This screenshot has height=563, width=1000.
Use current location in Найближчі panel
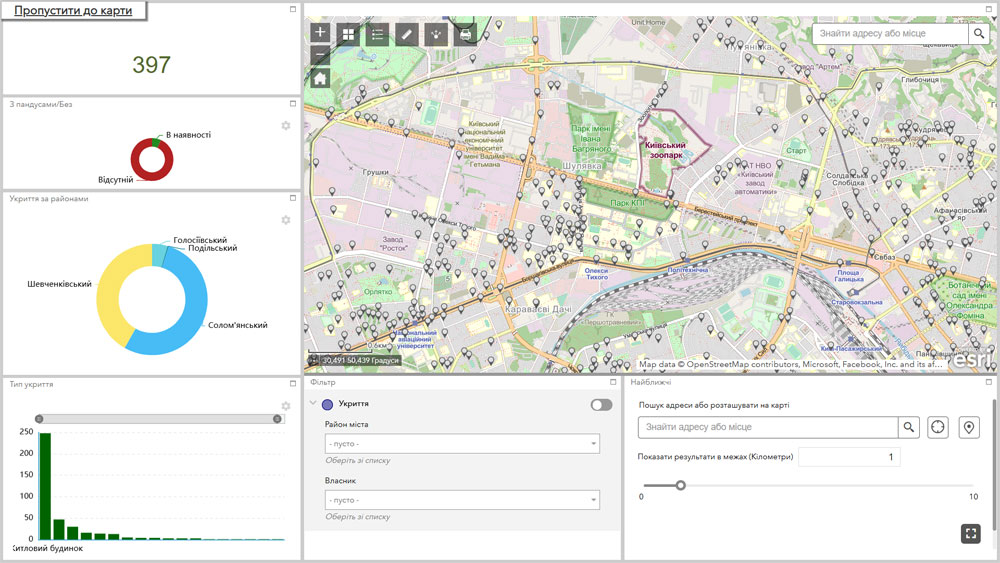click(938, 427)
